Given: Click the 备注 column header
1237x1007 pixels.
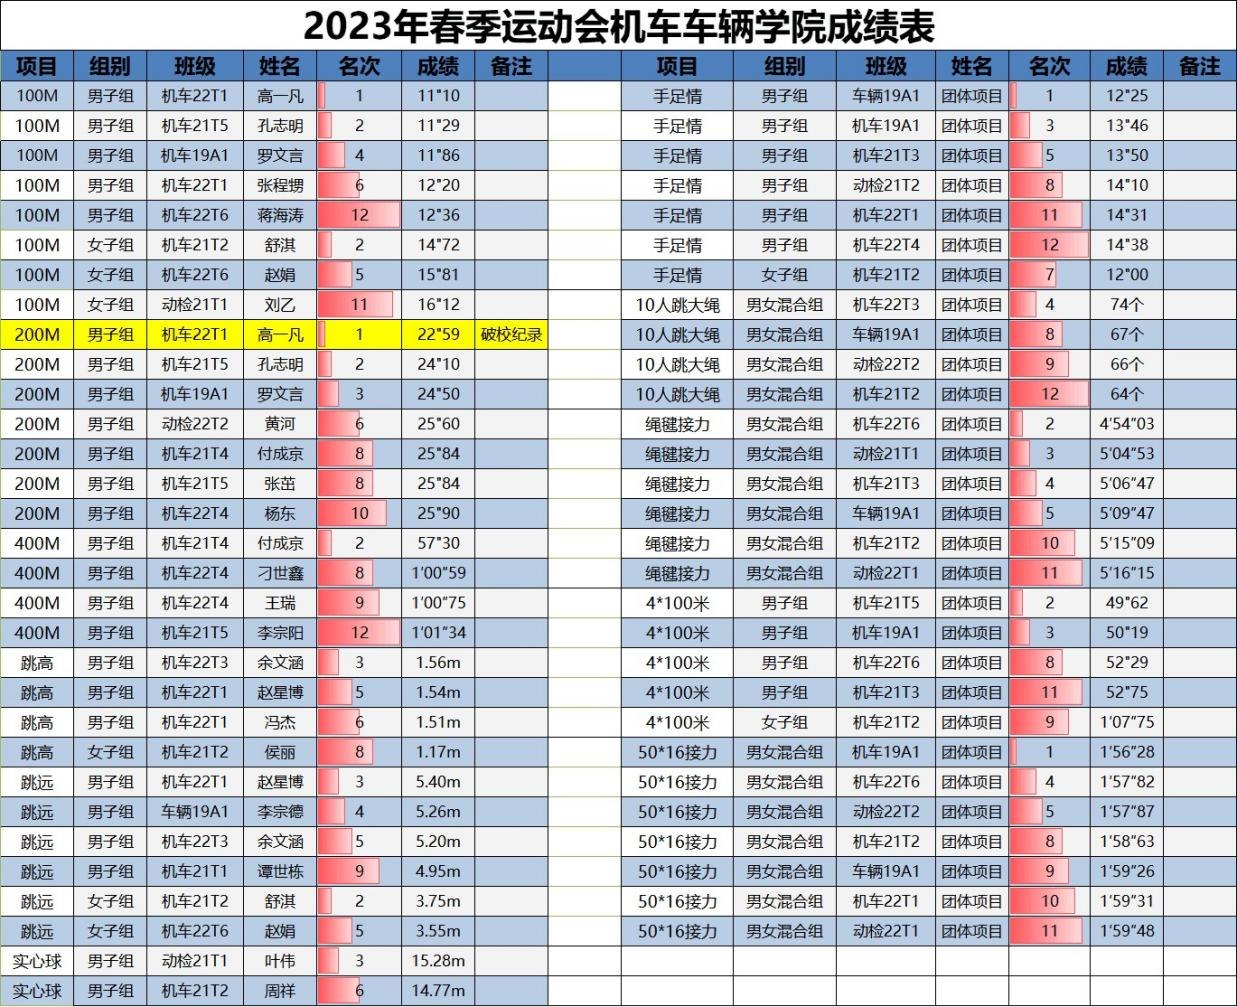Looking at the screenshot, I should (510, 66).
